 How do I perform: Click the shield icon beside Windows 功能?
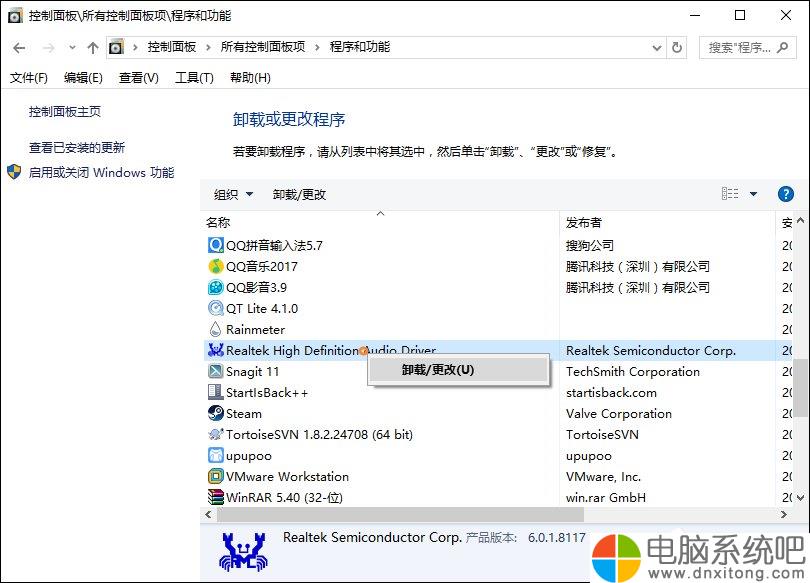(x=14, y=172)
